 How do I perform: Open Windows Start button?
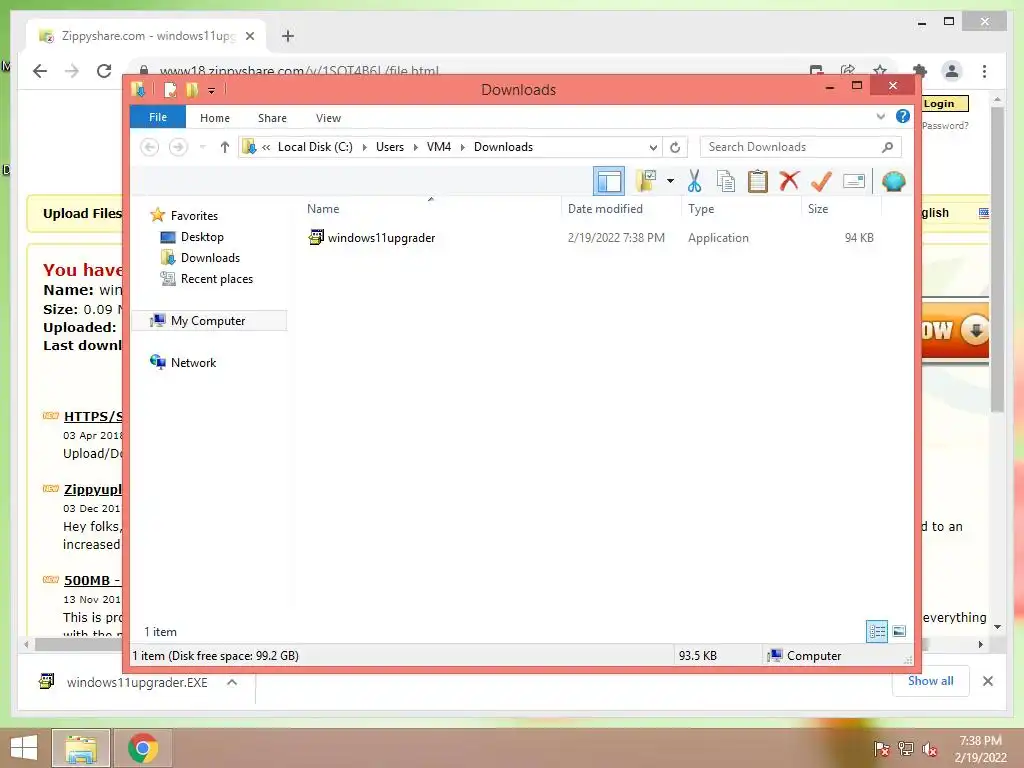point(24,748)
